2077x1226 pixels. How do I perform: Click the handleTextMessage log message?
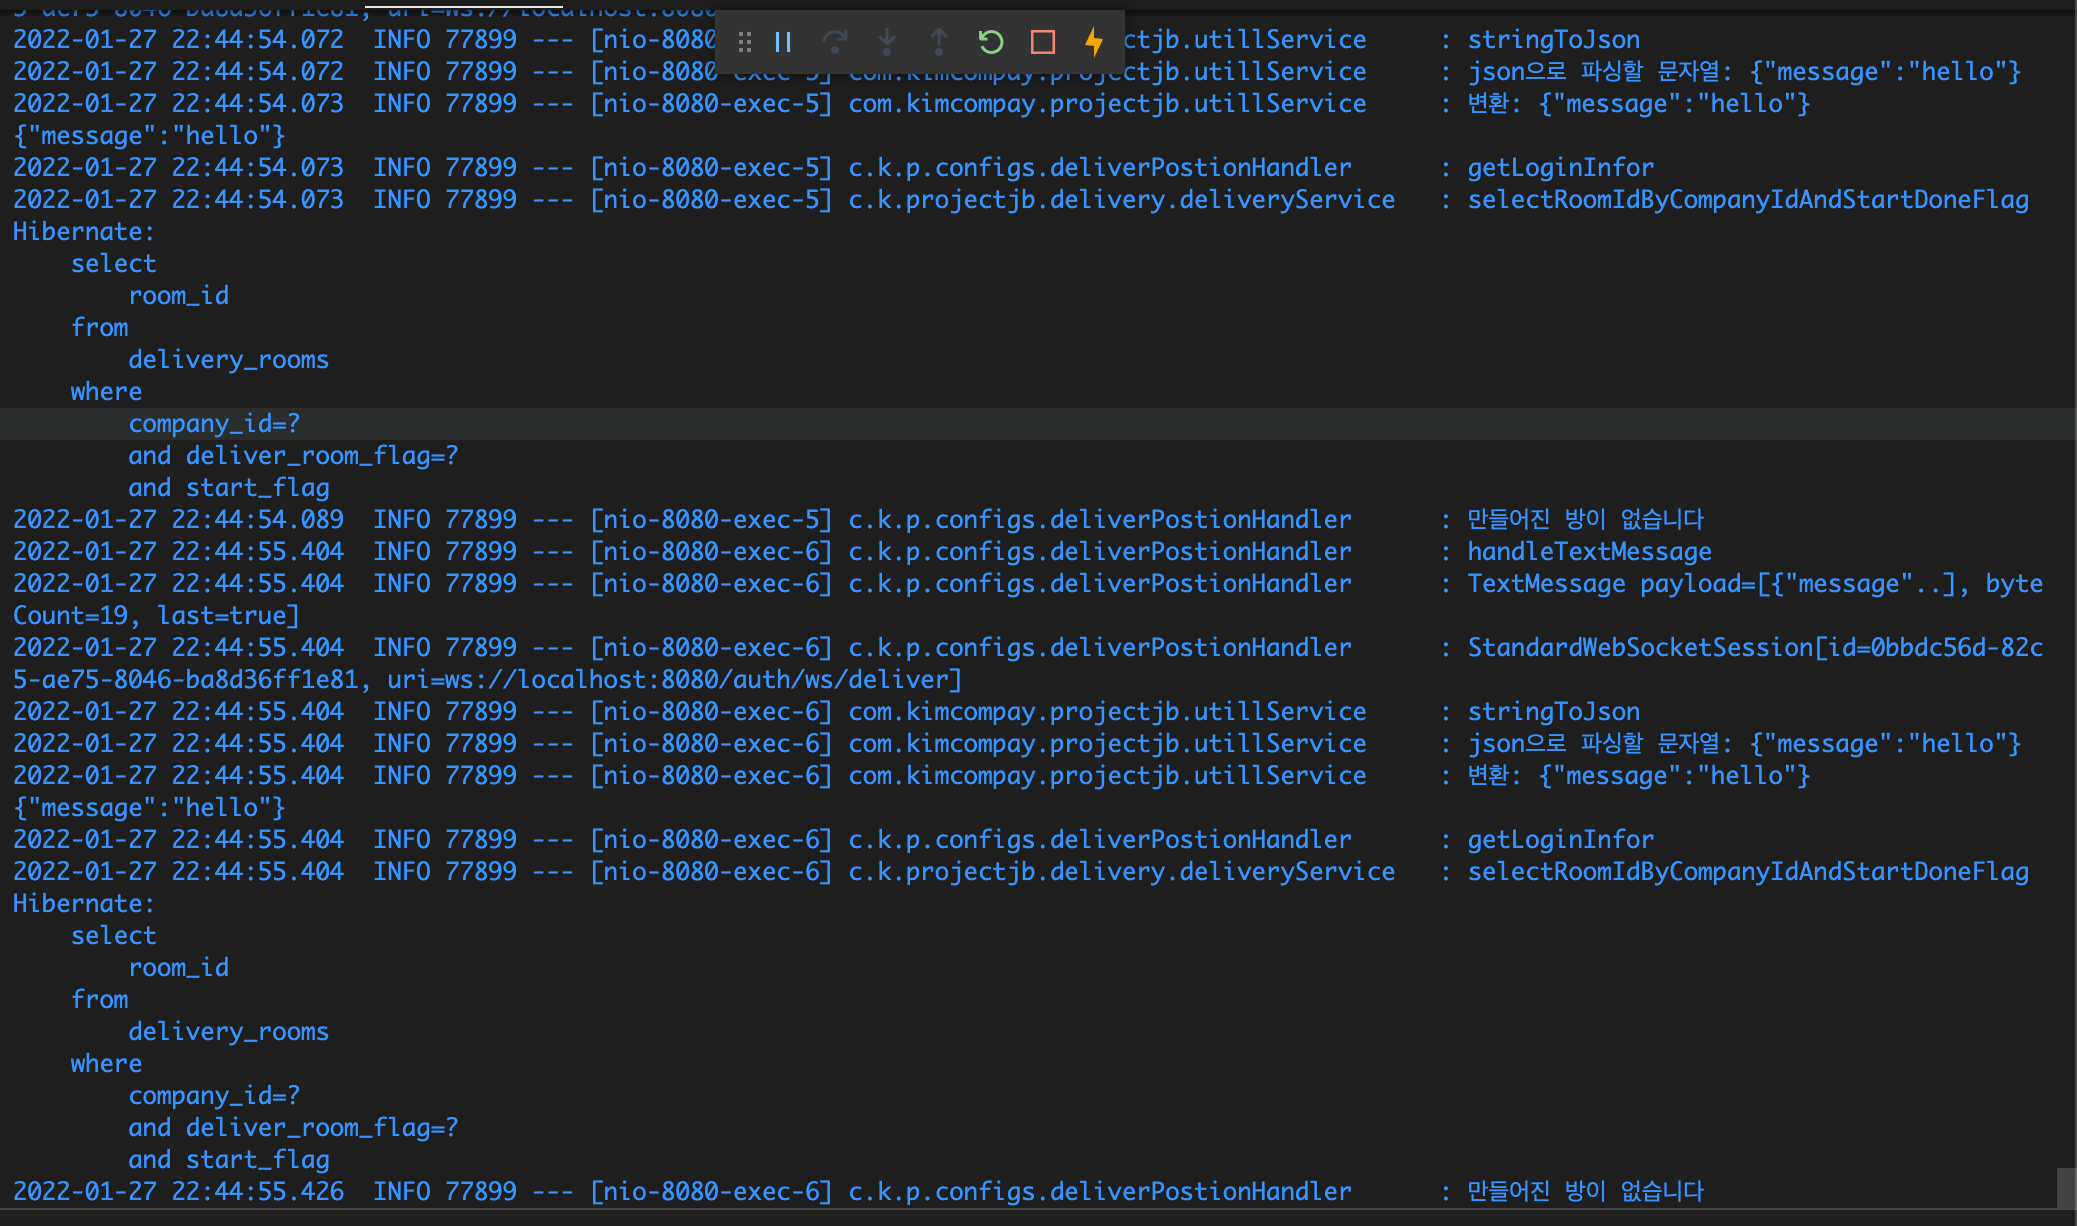pos(1589,552)
